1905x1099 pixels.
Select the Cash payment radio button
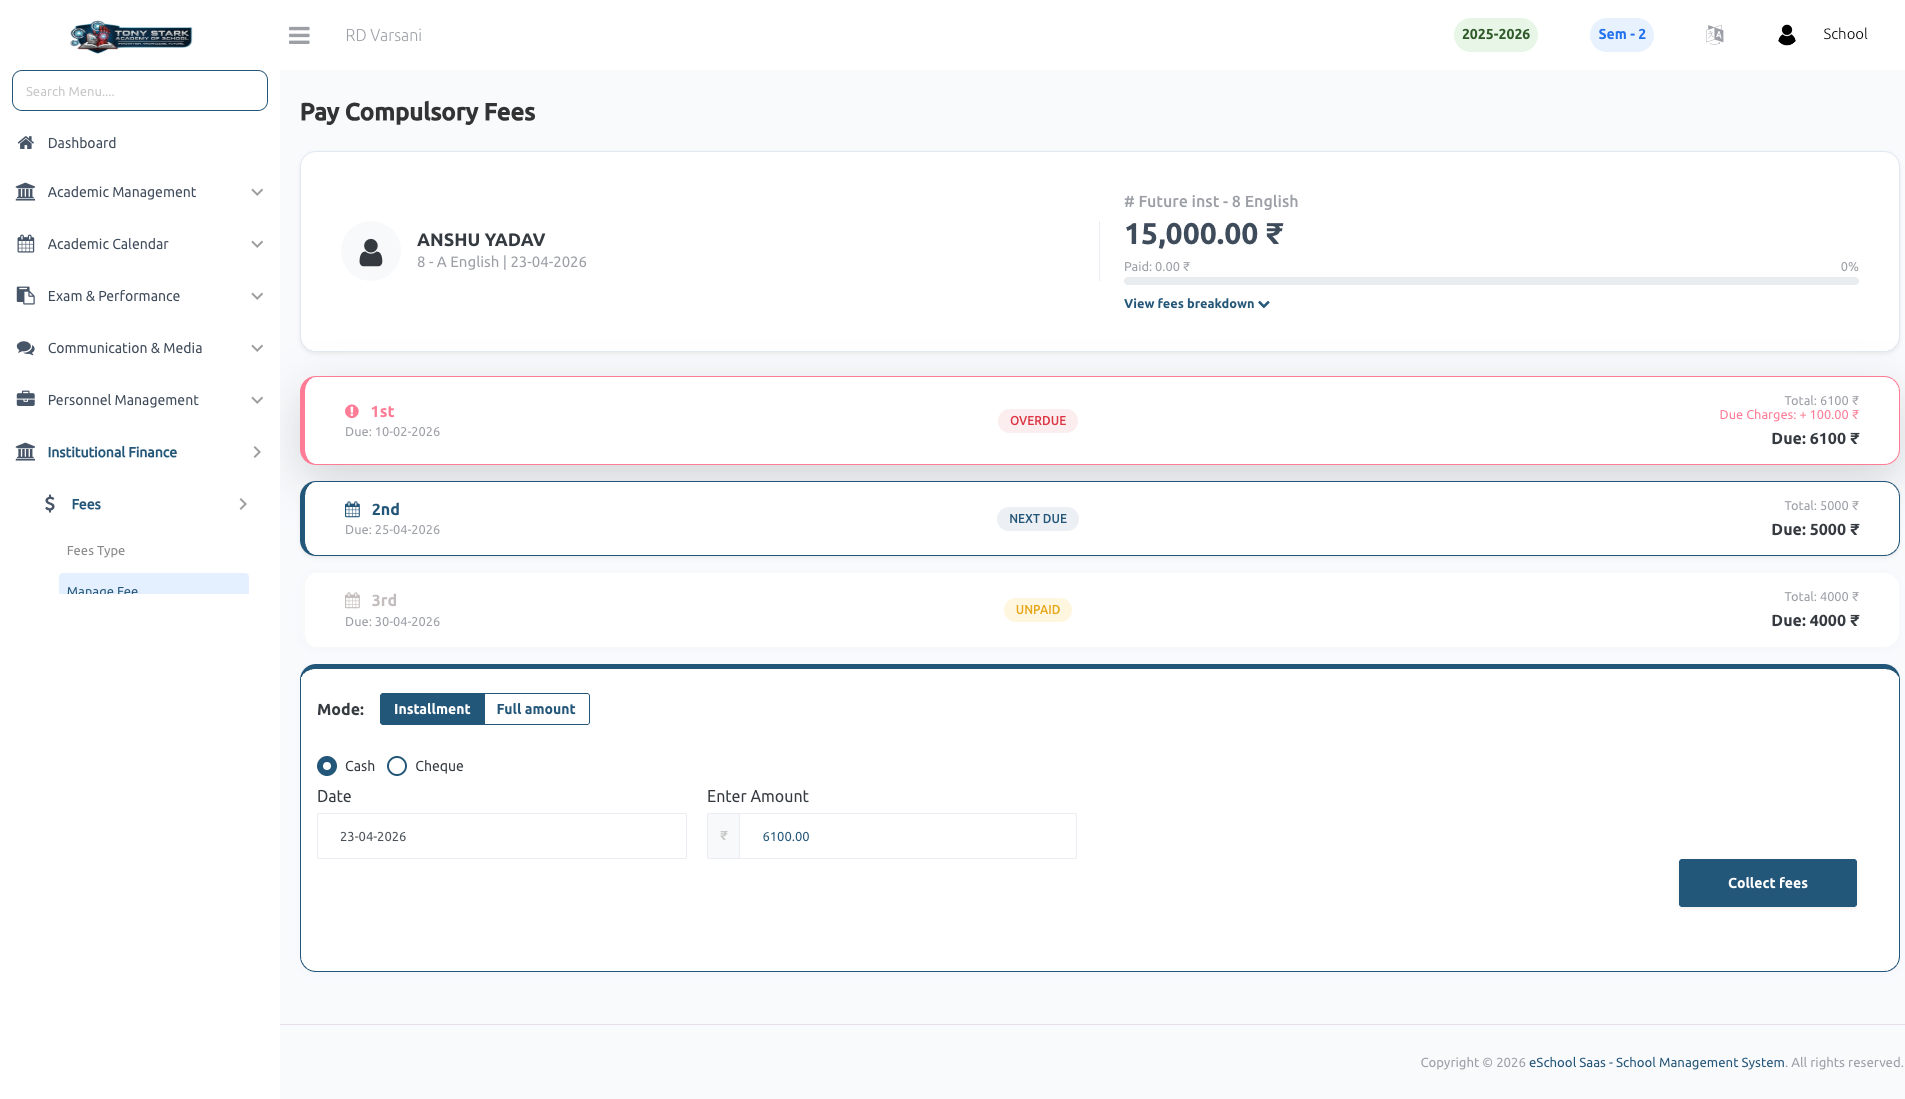327,766
